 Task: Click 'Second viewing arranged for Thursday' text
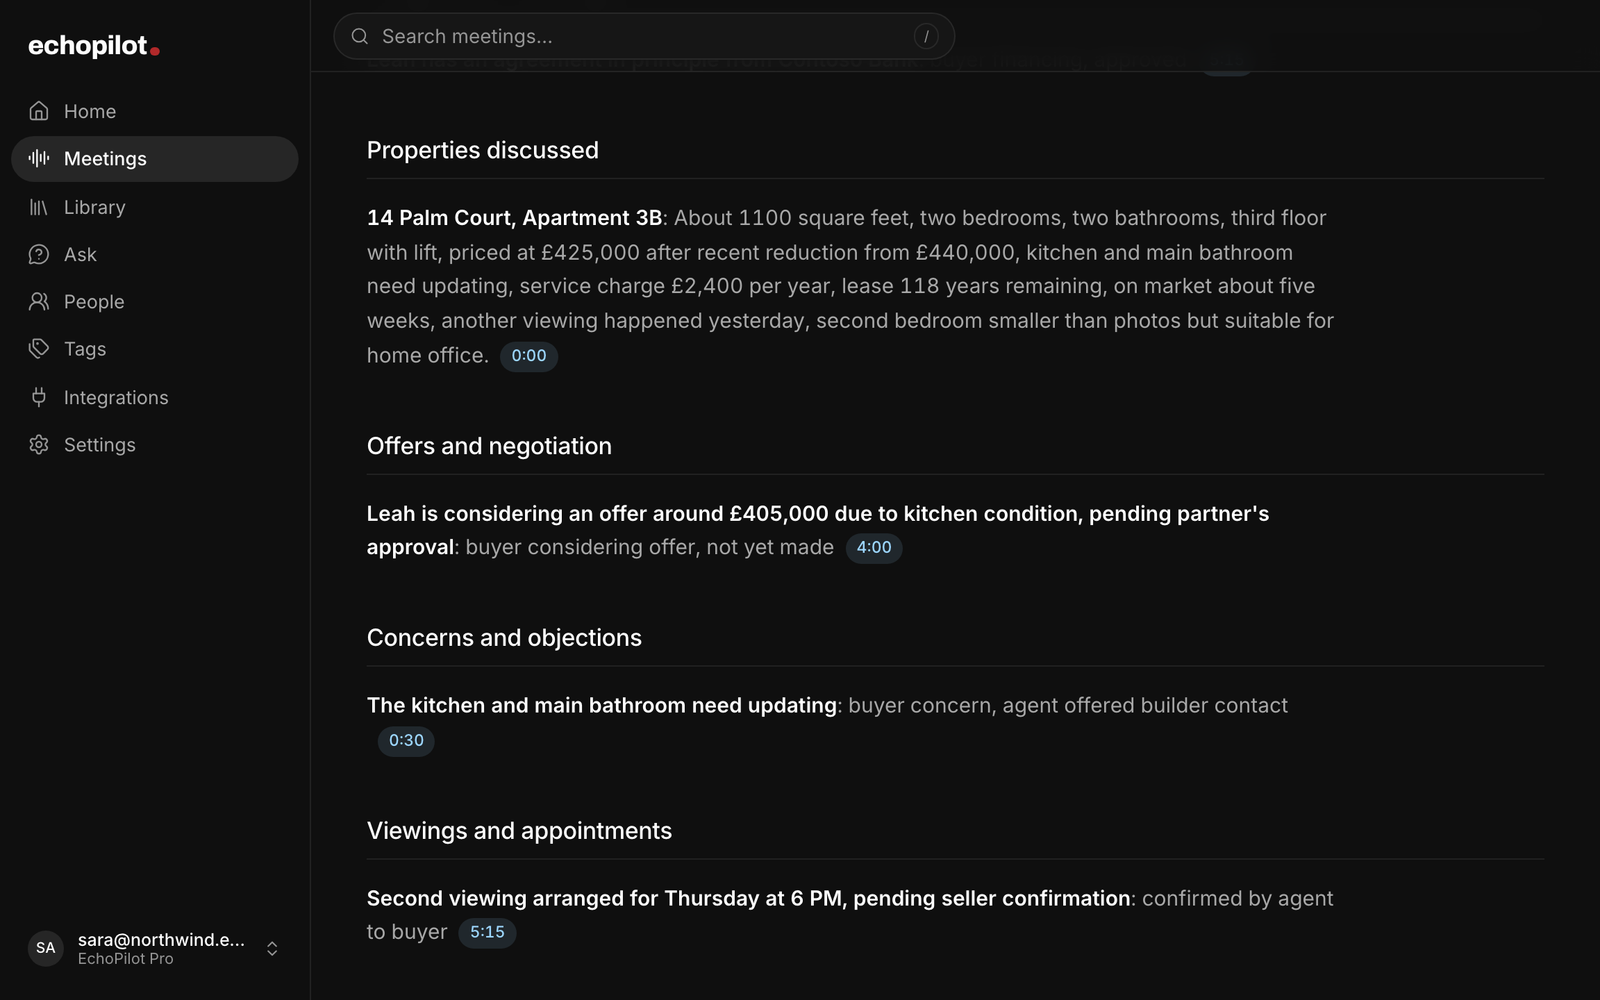[558, 898]
